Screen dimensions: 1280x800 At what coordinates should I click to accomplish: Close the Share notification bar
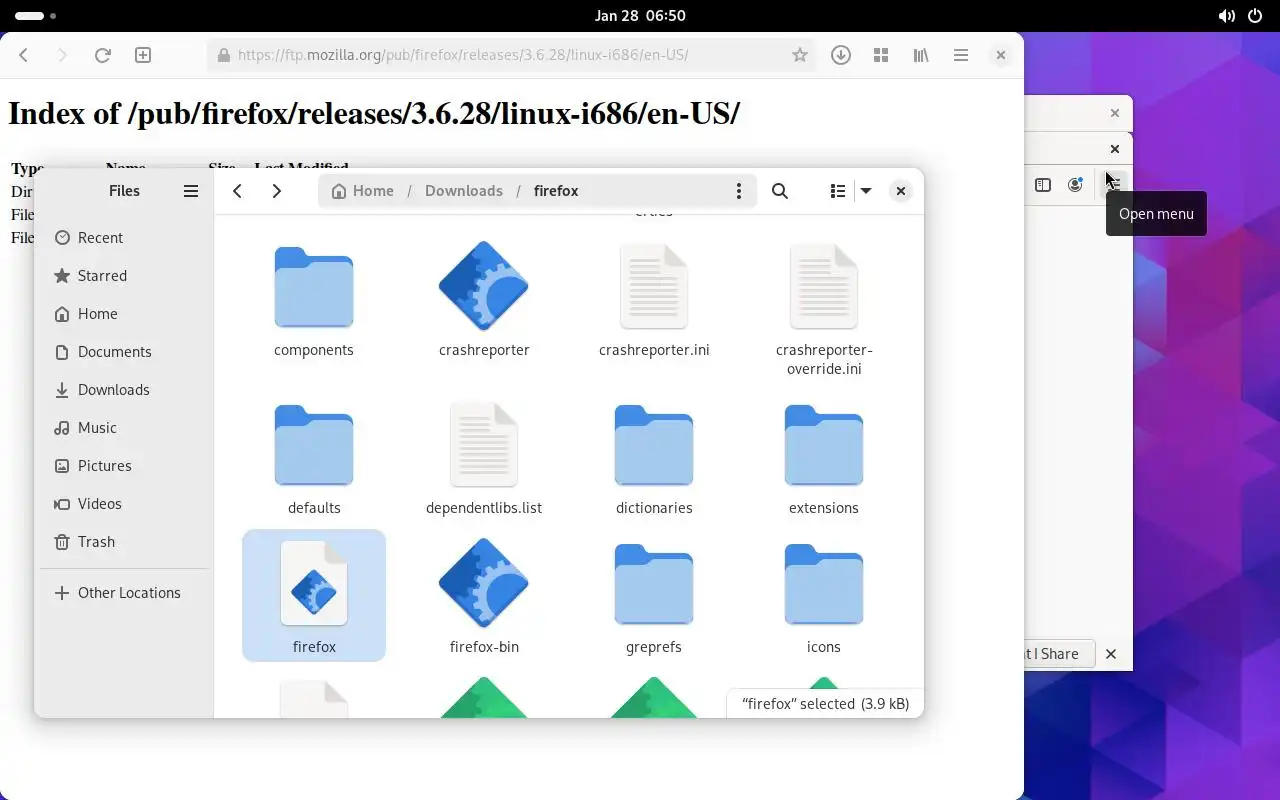pos(1111,654)
